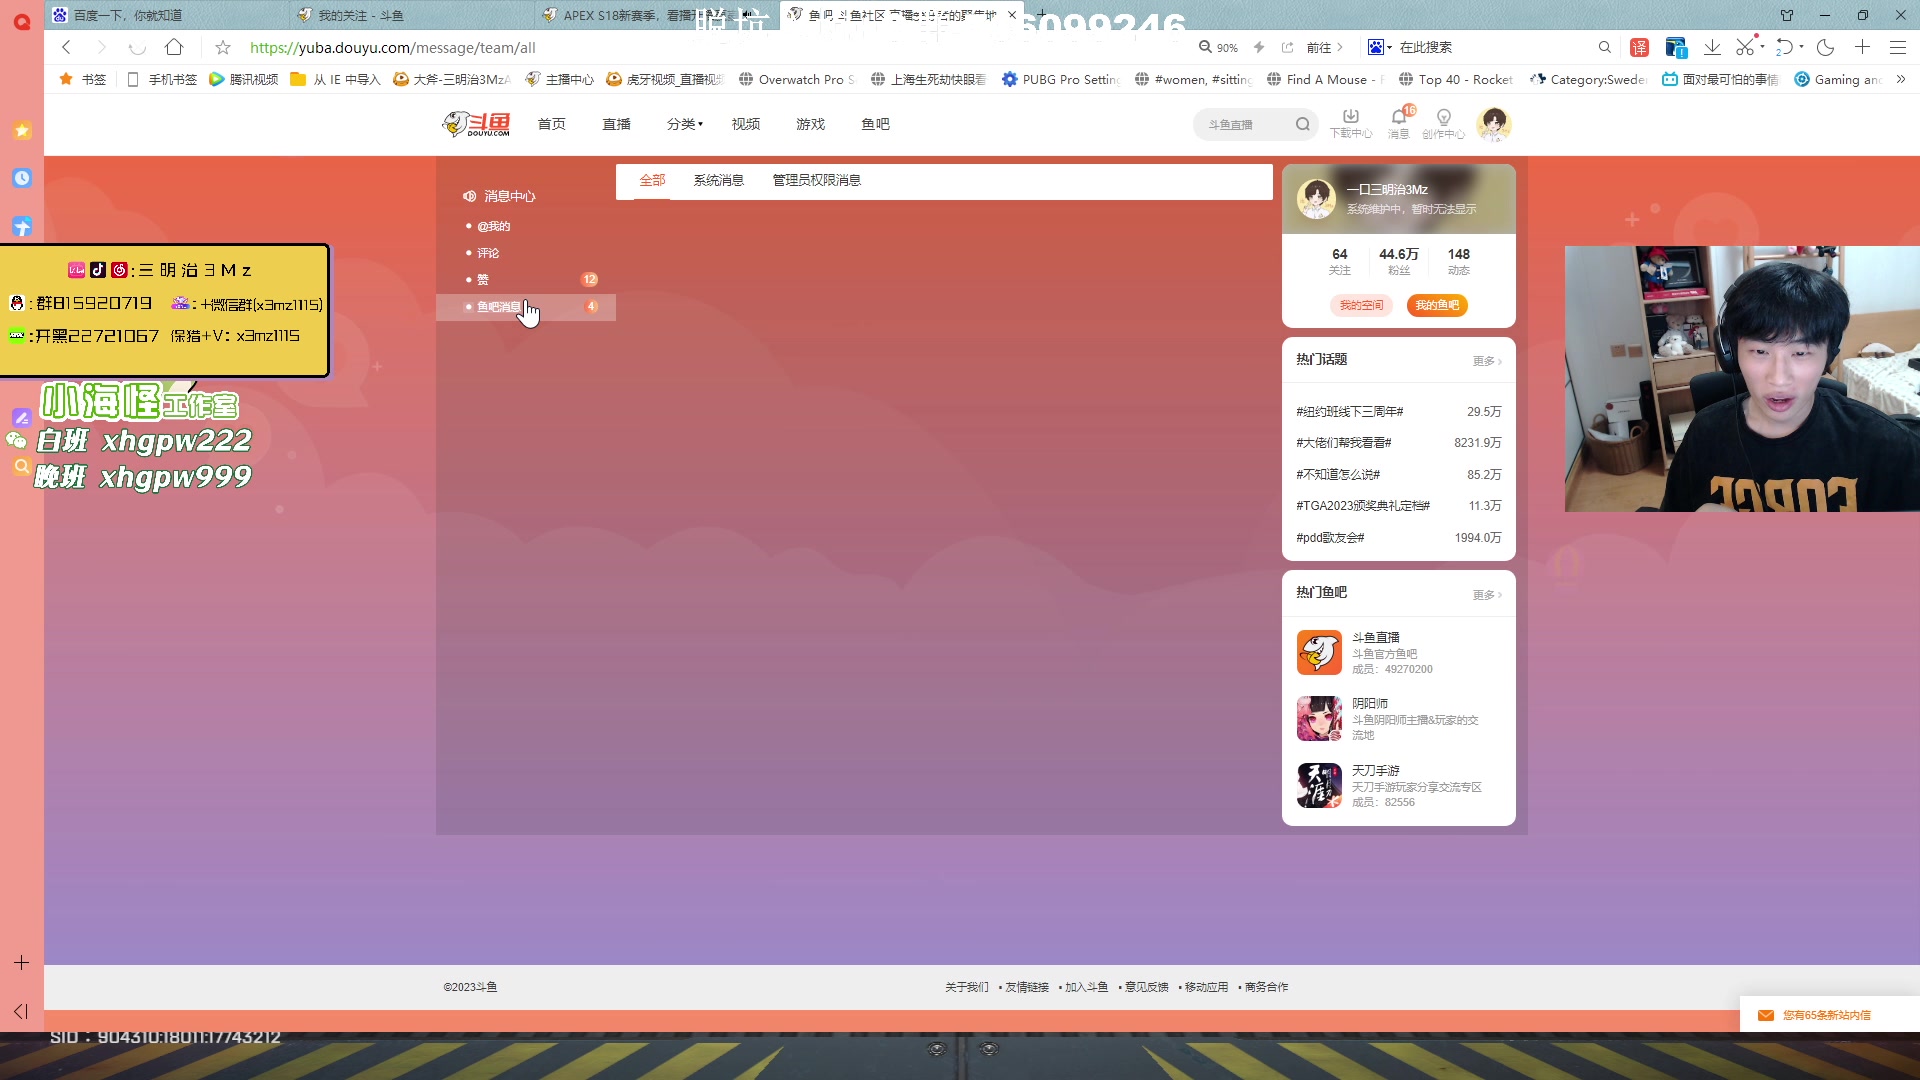Click the browser home icon
Viewport: 1920px width, 1080px height.
[x=174, y=47]
